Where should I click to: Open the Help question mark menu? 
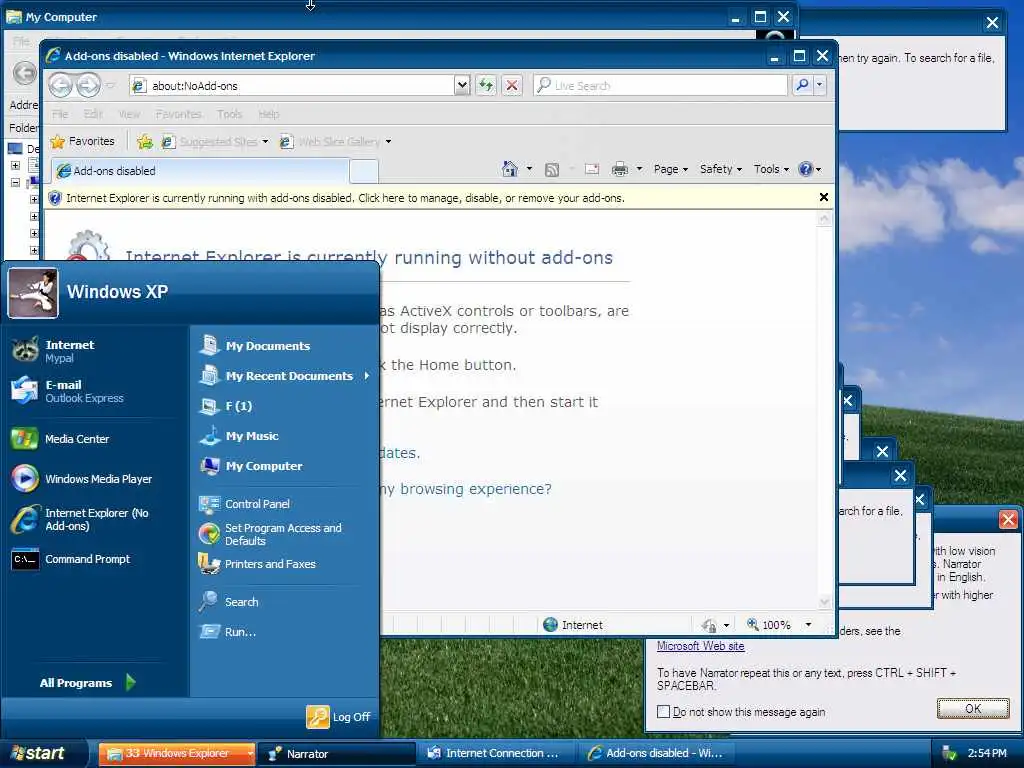click(810, 169)
